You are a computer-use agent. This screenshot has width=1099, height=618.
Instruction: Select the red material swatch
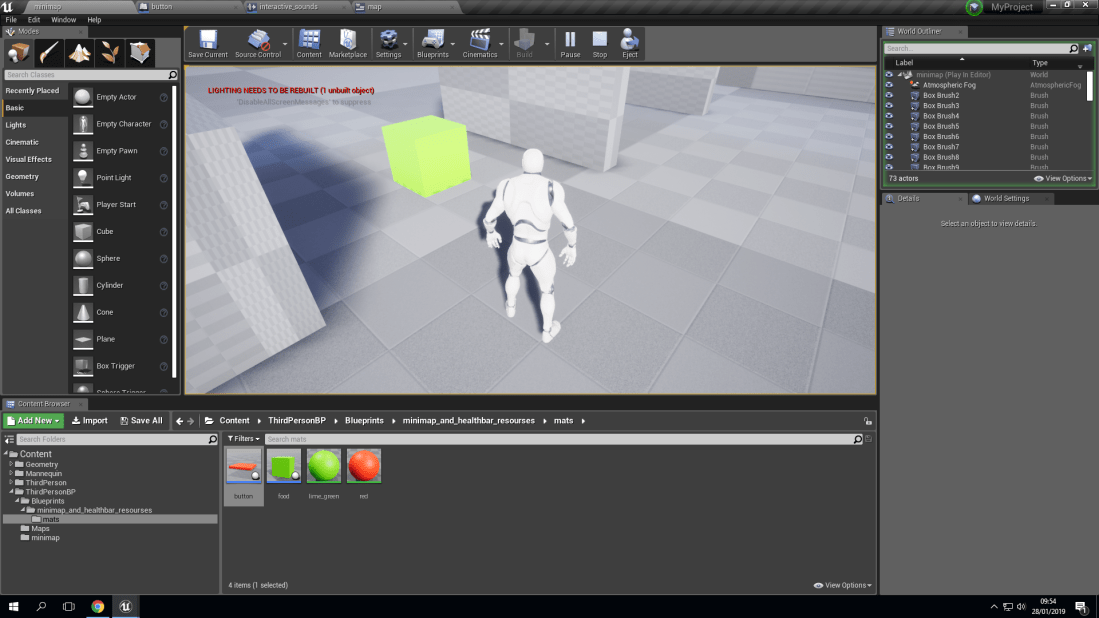point(363,464)
